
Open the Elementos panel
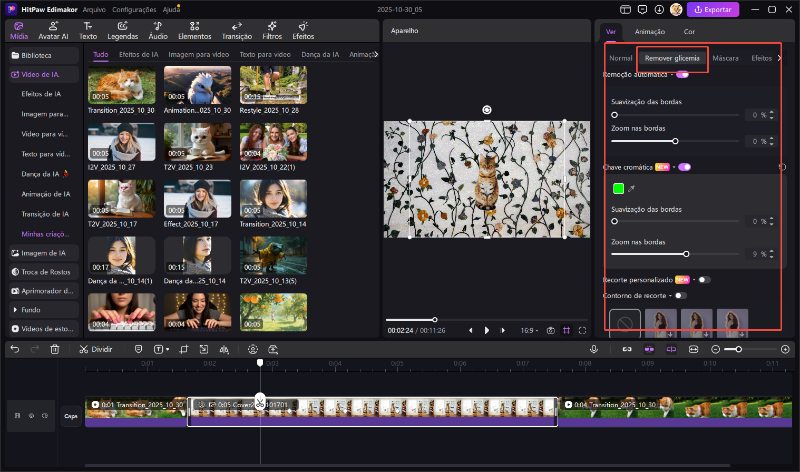tap(194, 31)
